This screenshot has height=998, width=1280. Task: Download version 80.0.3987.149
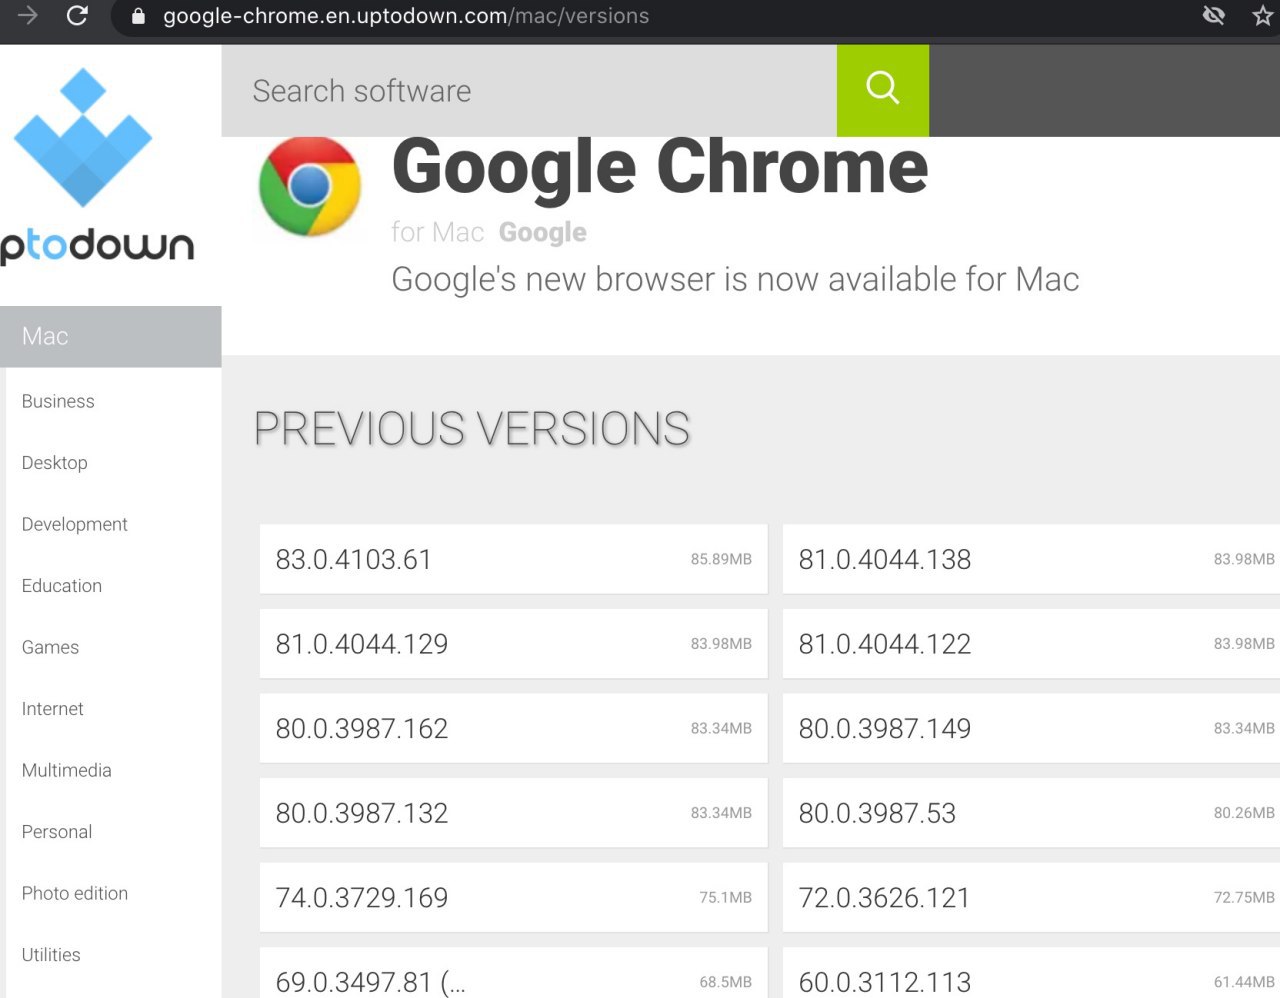point(1031,728)
